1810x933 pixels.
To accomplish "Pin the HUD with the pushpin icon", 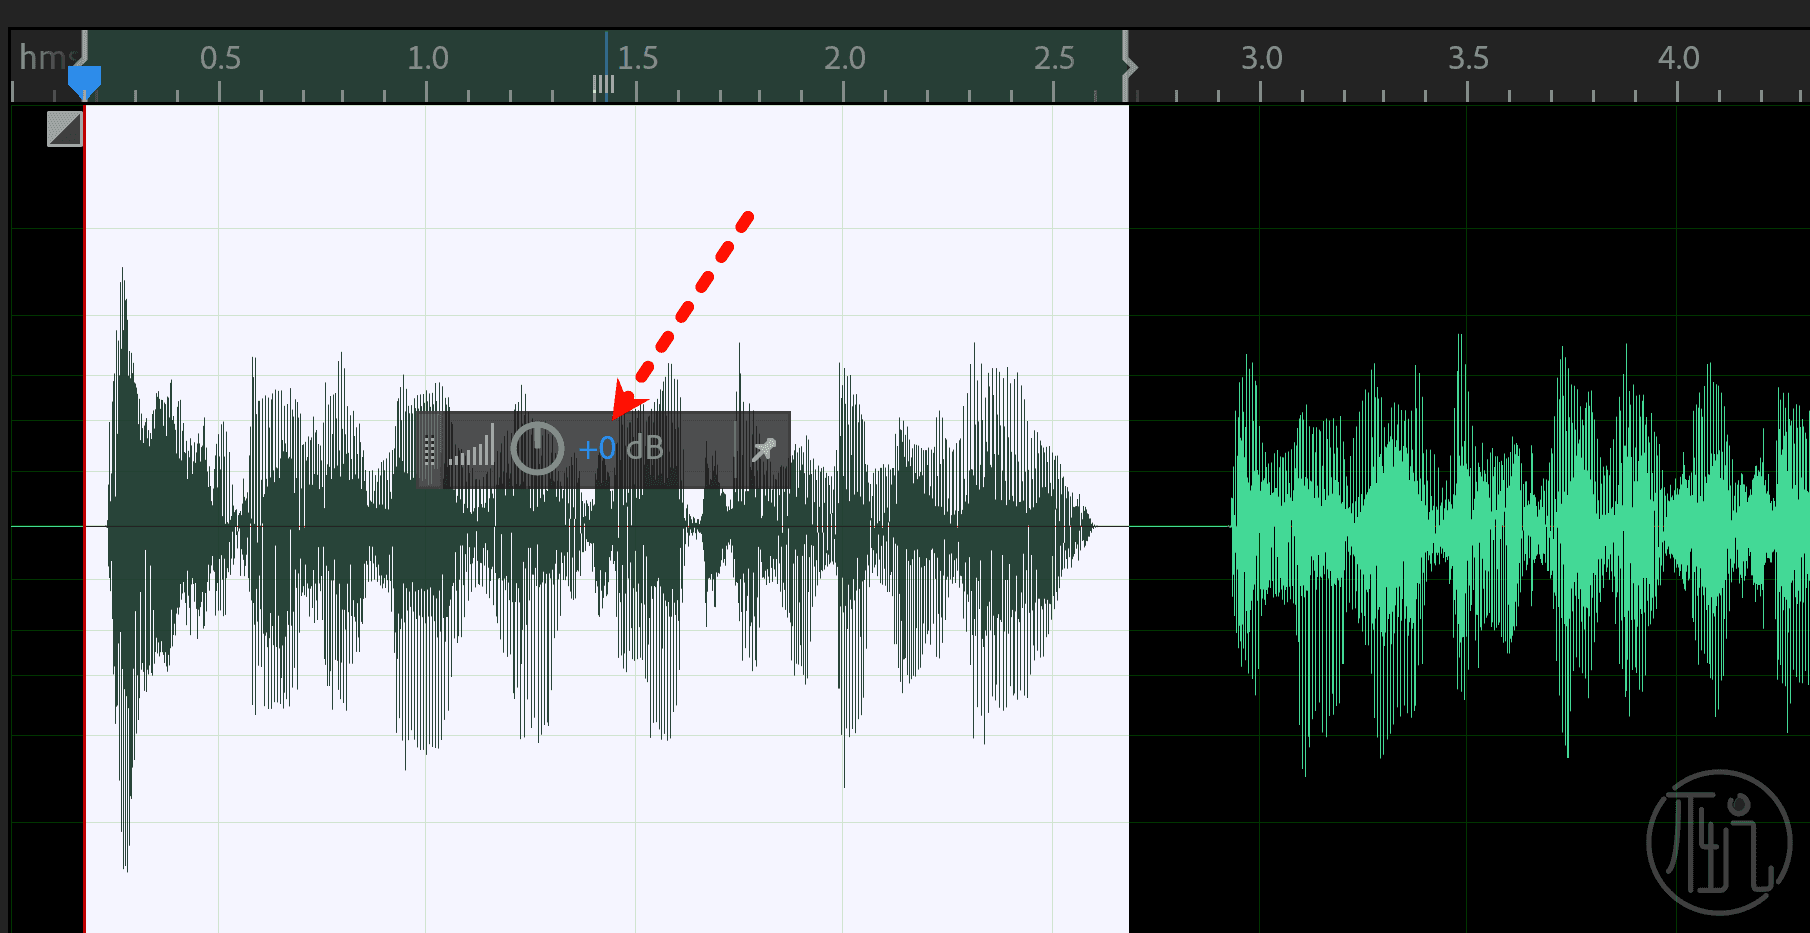I will click(763, 449).
